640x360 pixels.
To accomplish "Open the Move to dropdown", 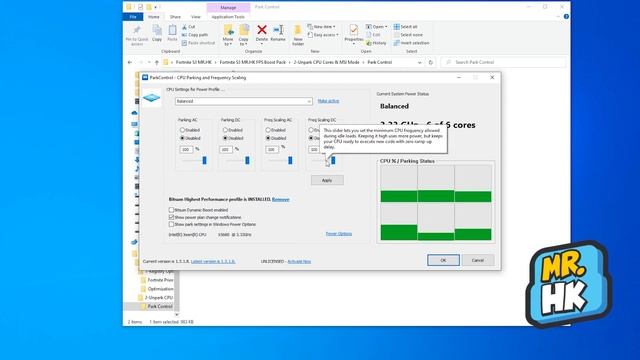I will coord(228,42).
